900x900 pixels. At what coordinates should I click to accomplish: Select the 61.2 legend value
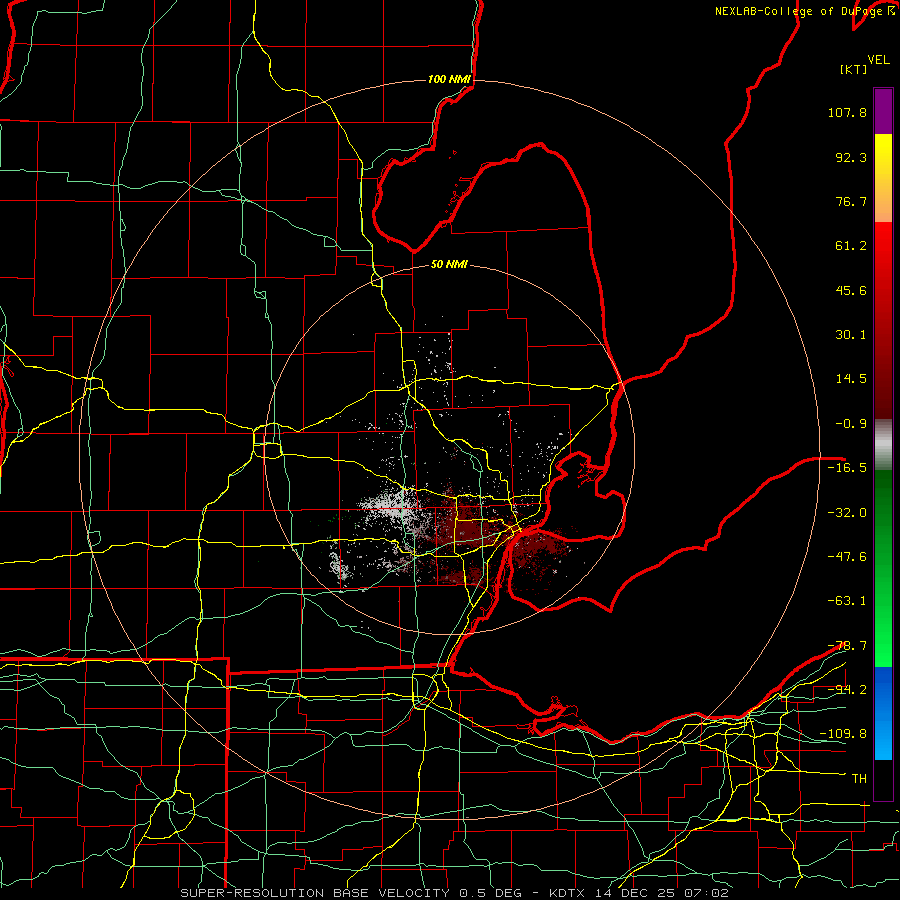pyautogui.click(x=851, y=246)
